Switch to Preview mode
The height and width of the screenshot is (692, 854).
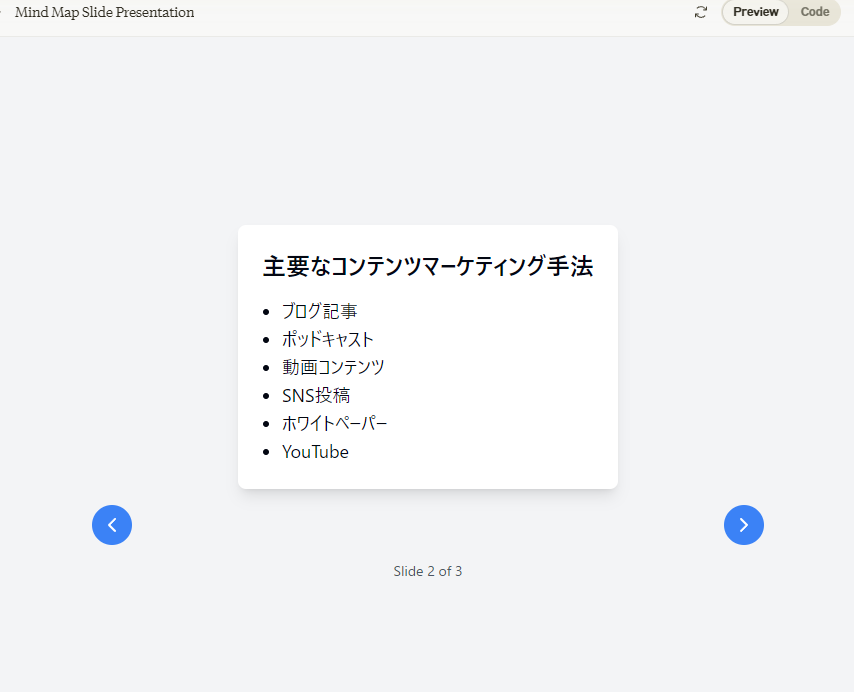(755, 12)
